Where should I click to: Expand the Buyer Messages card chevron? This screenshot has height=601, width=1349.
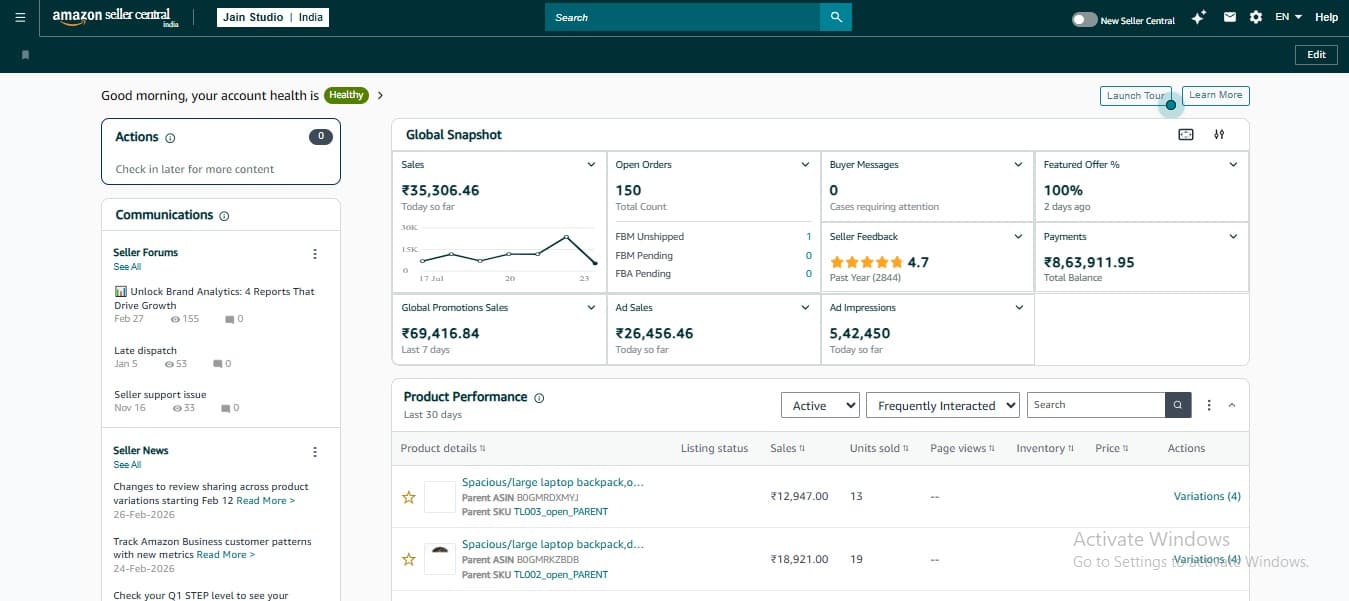coord(1019,165)
